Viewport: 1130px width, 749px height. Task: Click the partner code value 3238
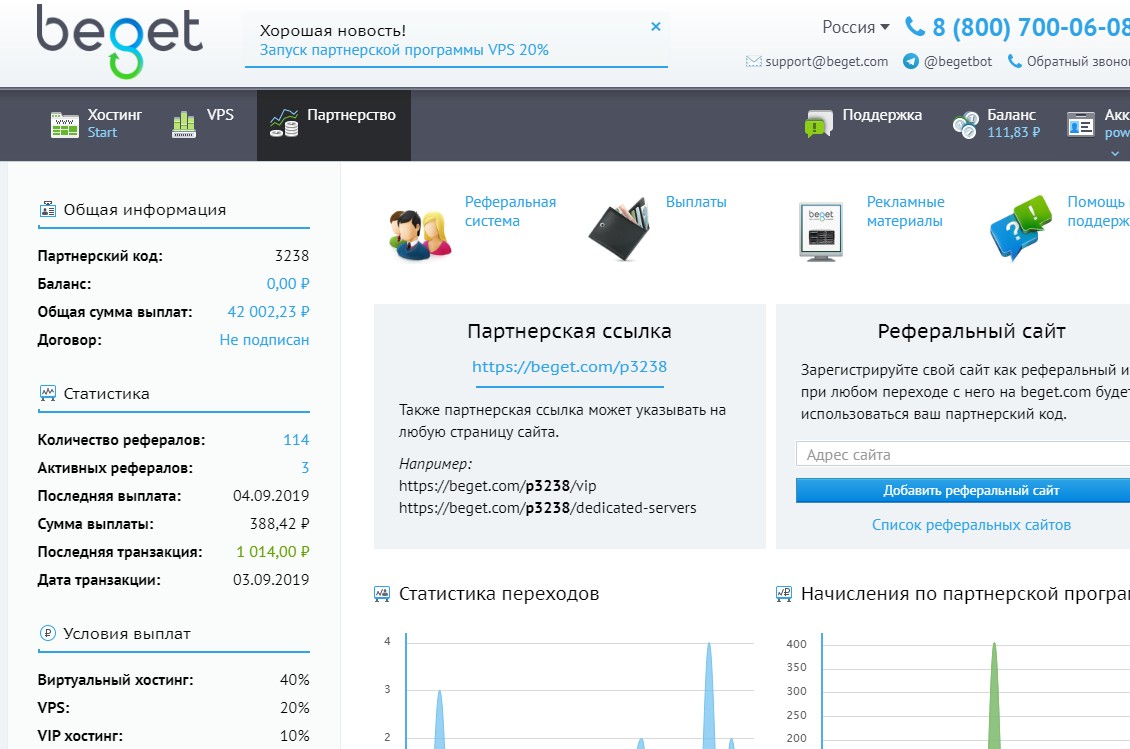[292, 256]
